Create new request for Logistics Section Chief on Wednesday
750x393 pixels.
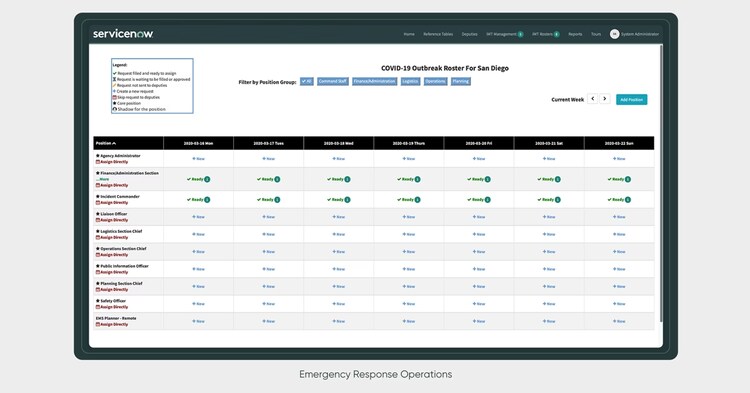click(x=339, y=234)
